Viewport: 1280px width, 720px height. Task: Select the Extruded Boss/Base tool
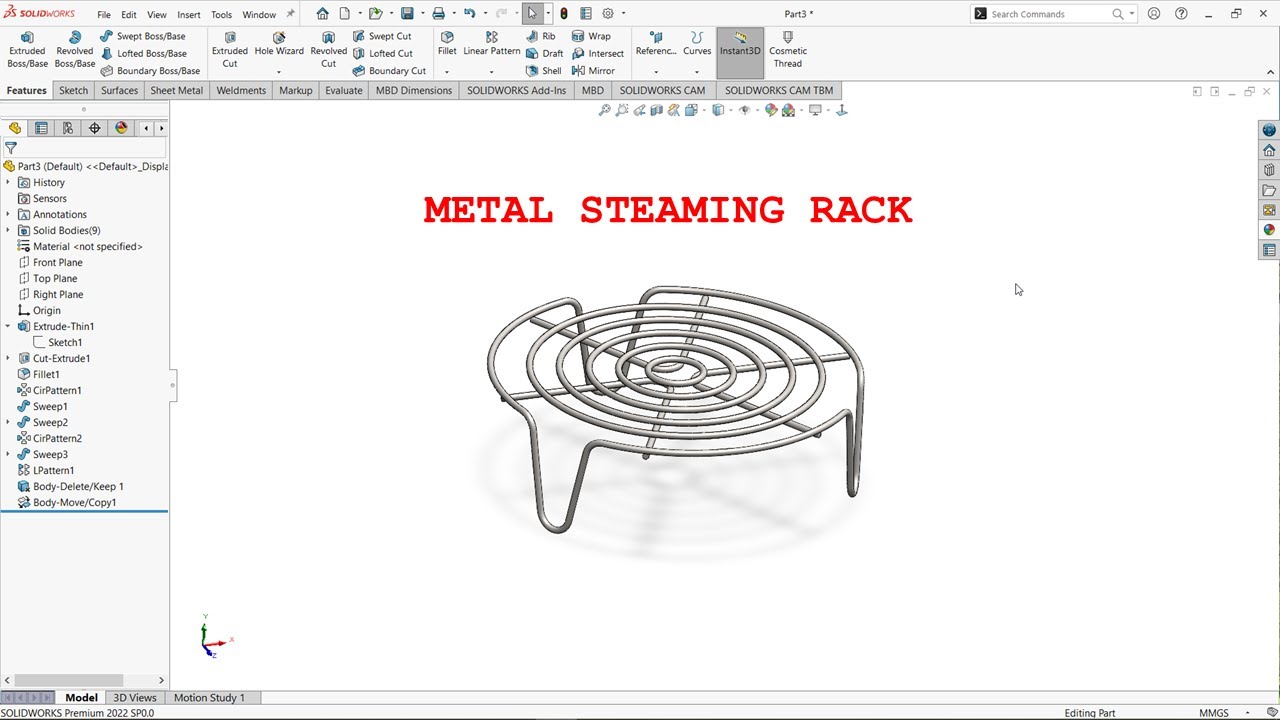click(27, 50)
